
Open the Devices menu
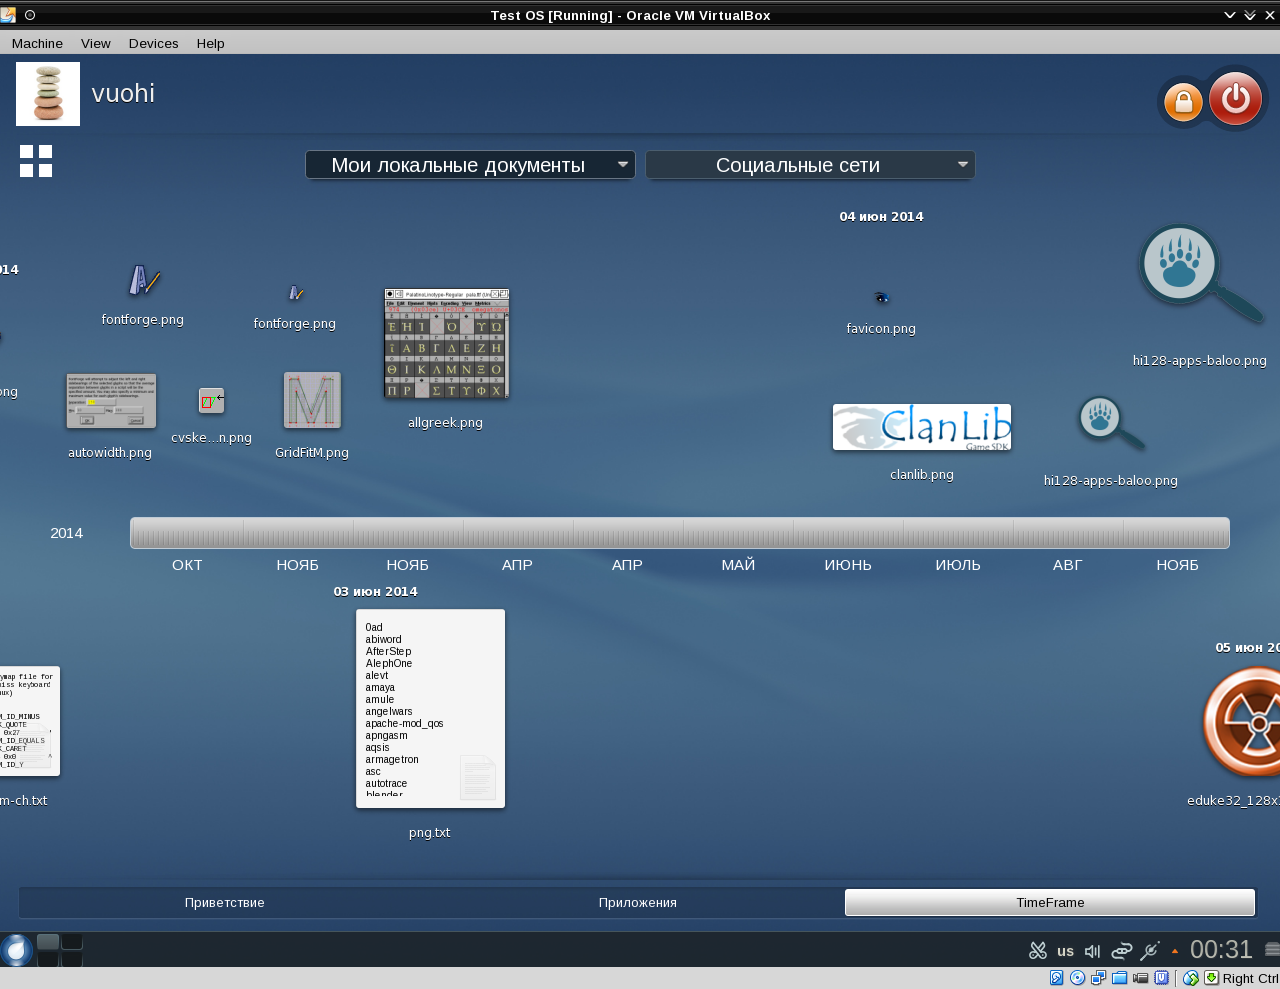coord(153,43)
